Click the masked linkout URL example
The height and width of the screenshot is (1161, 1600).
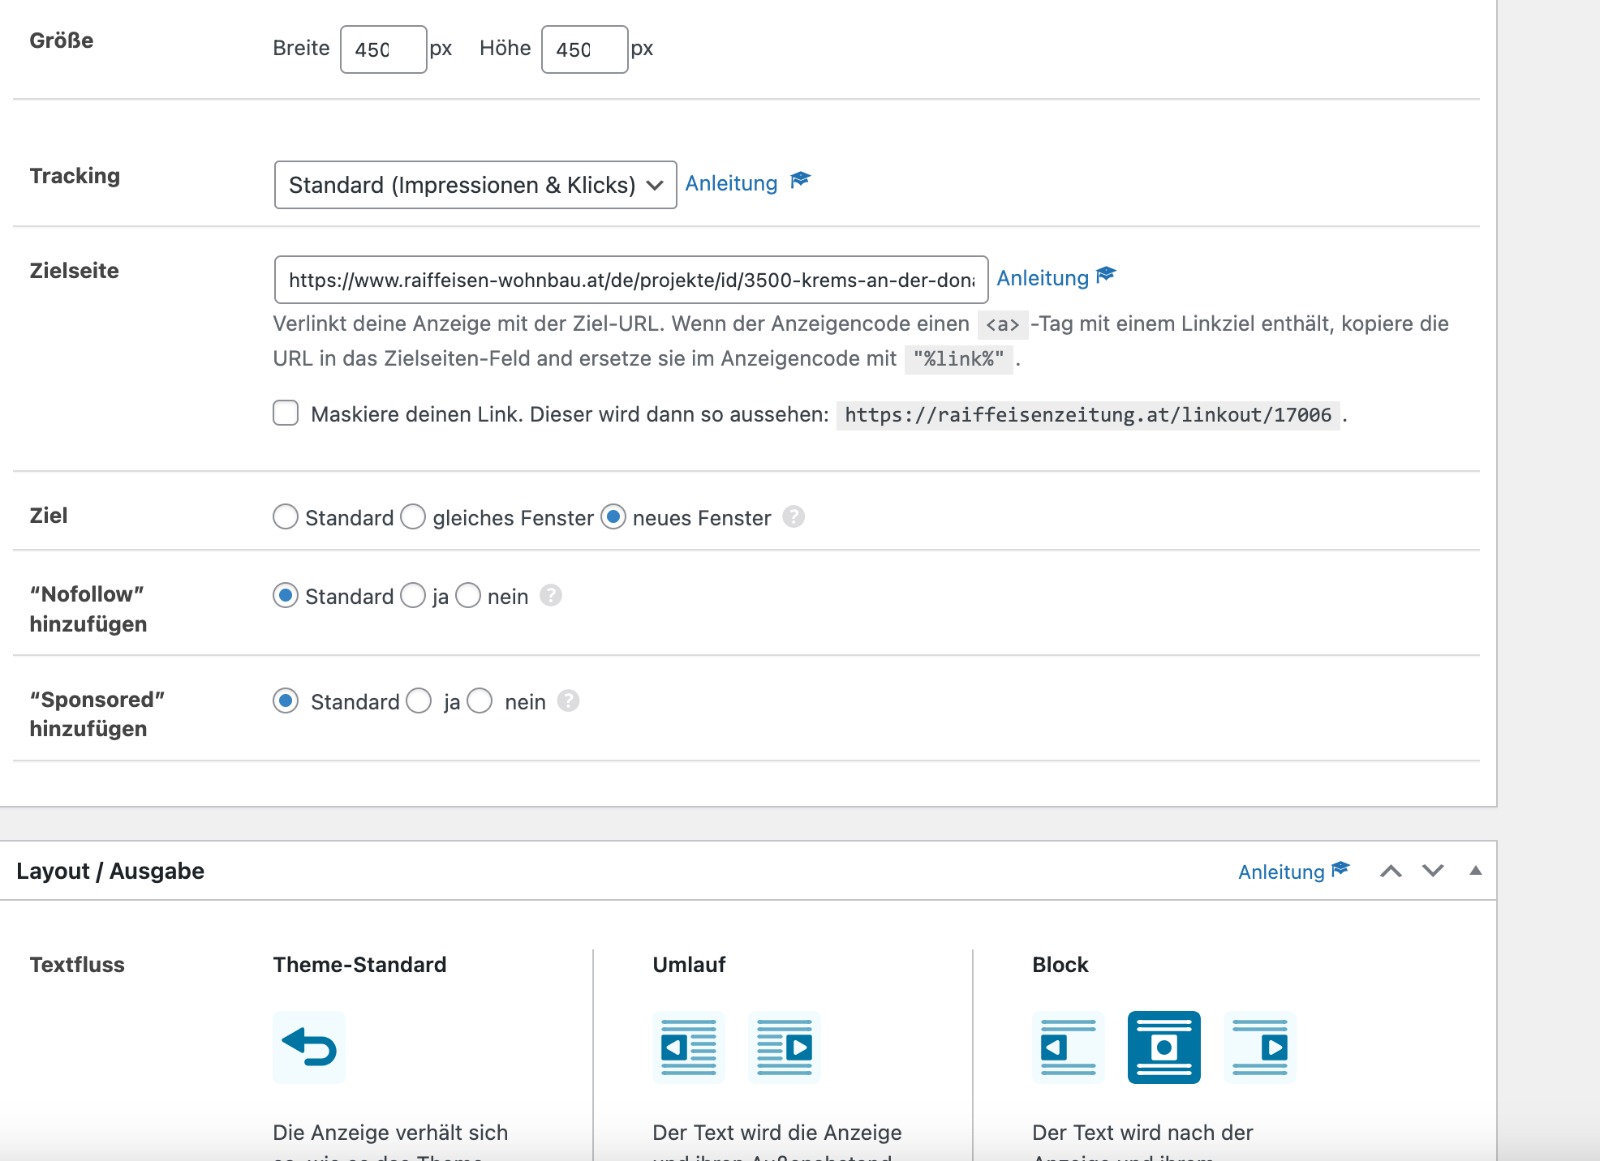click(x=1088, y=415)
